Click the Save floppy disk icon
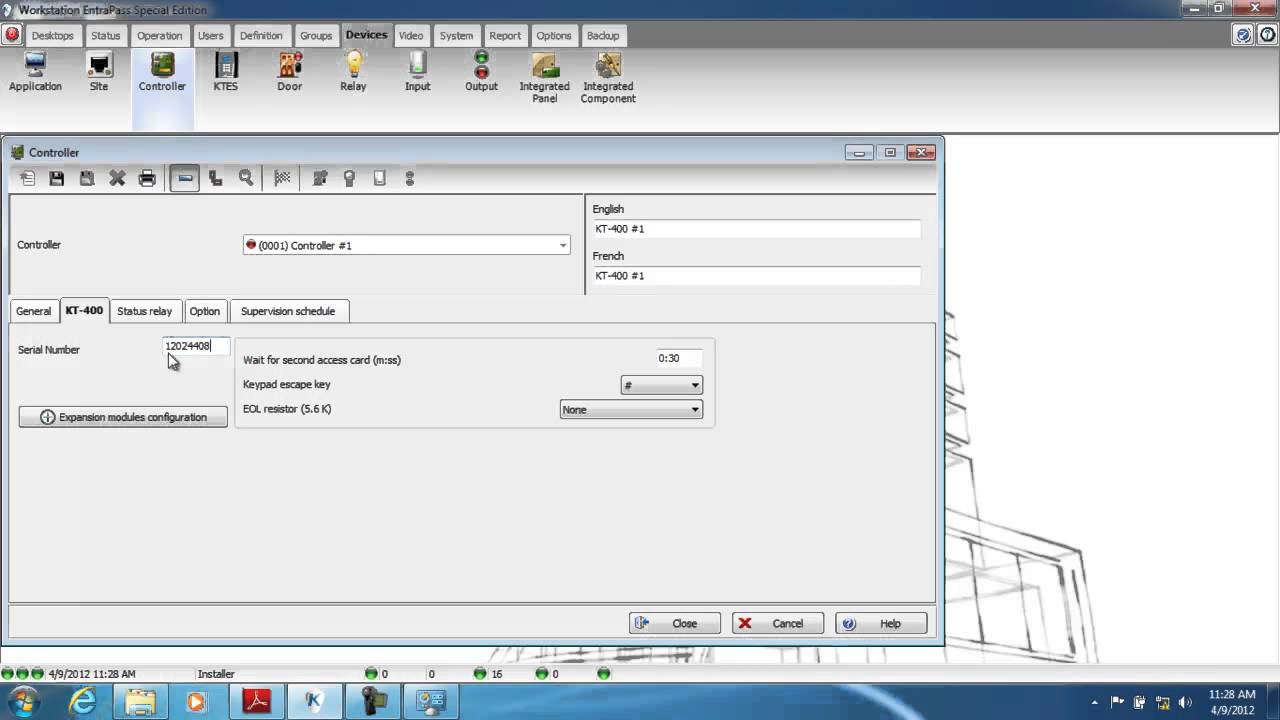Viewport: 1280px width, 720px height. point(57,178)
